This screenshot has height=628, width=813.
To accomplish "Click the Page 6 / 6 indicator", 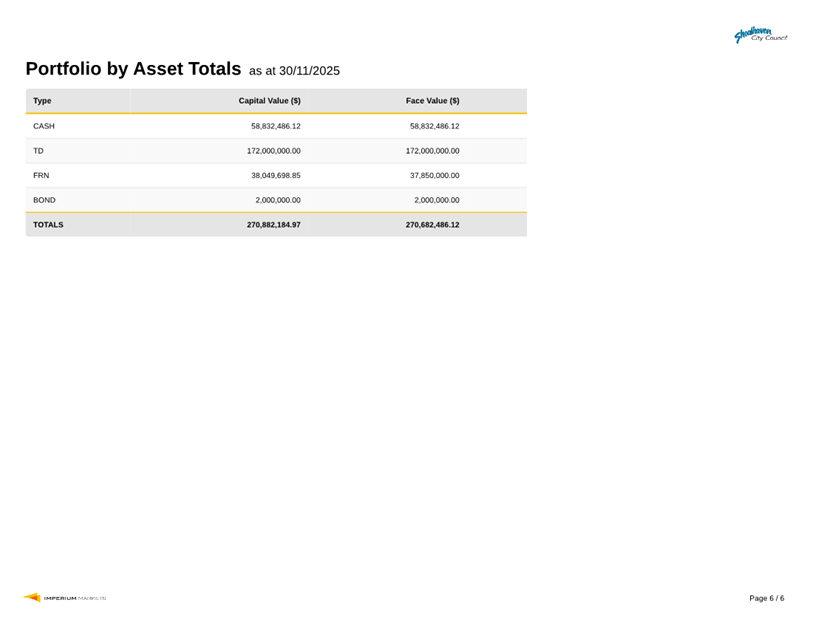I will click(x=766, y=598).
